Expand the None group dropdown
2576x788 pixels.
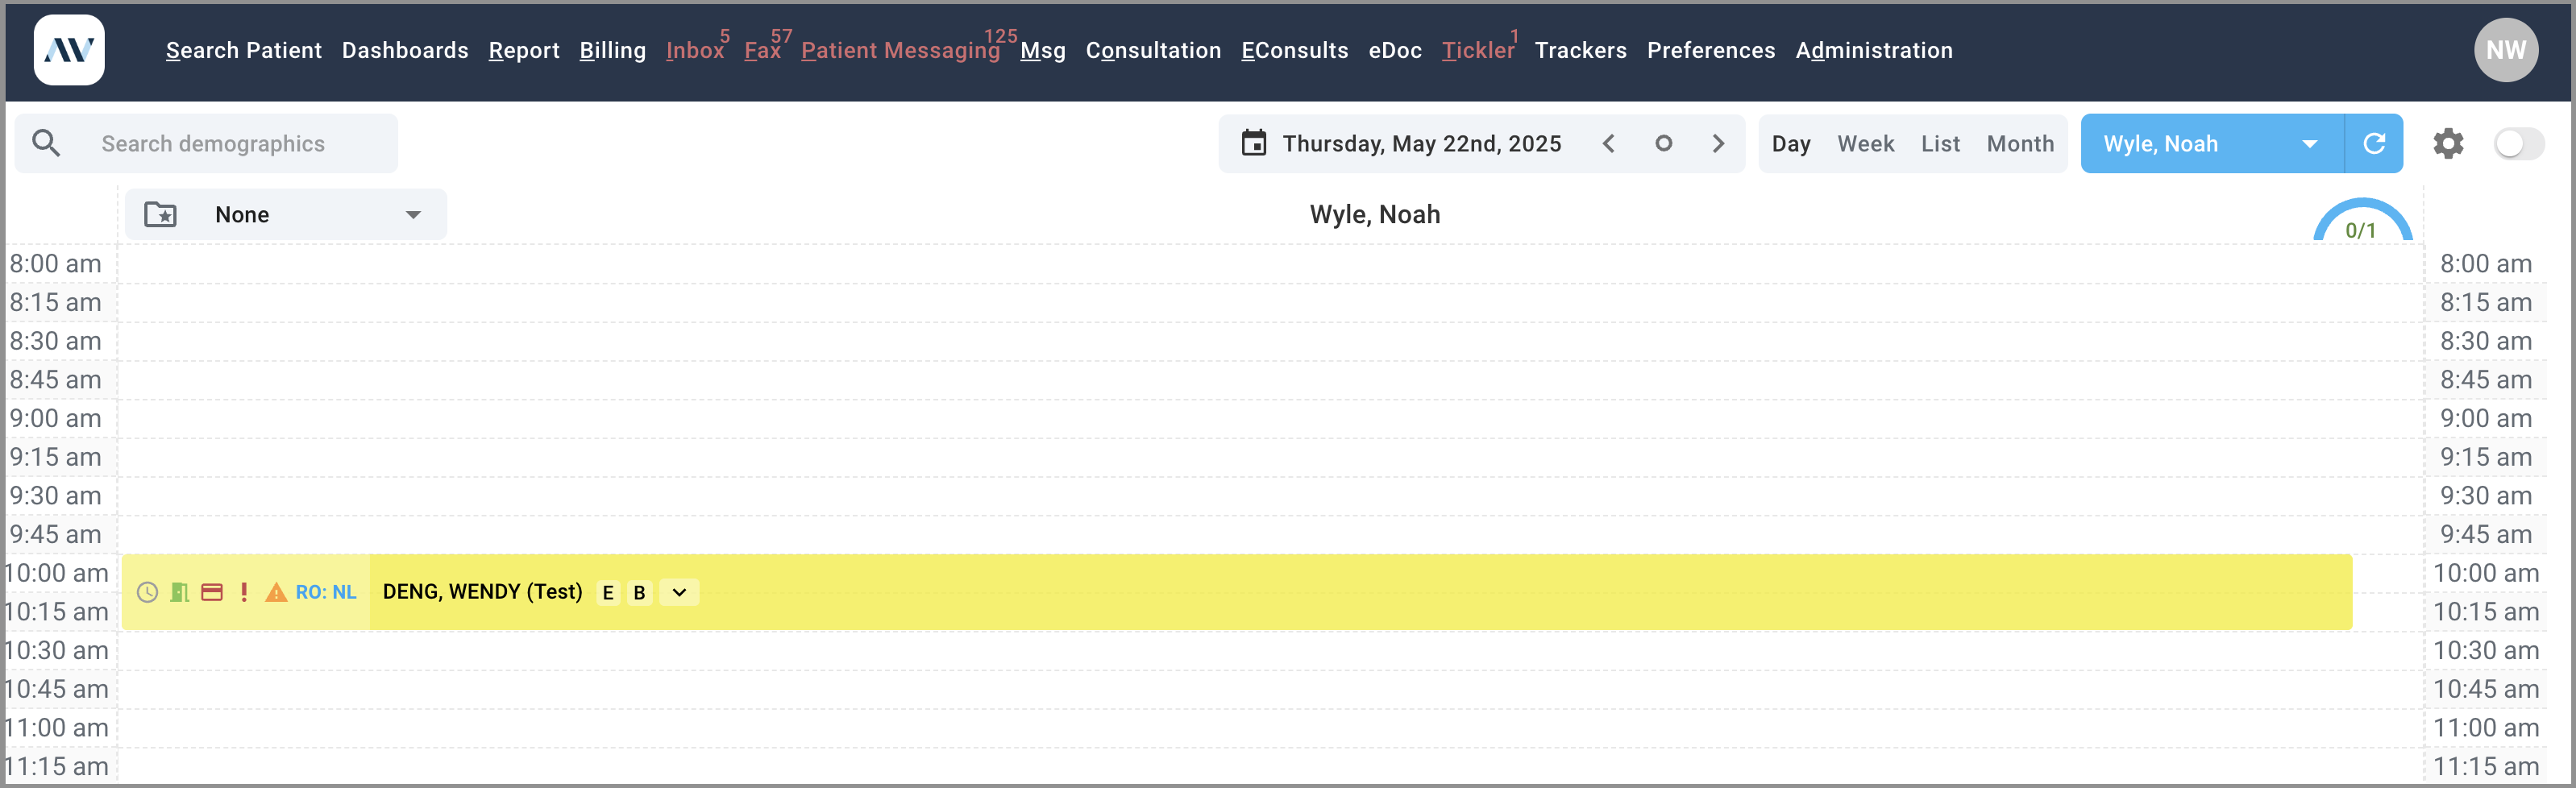point(285,214)
